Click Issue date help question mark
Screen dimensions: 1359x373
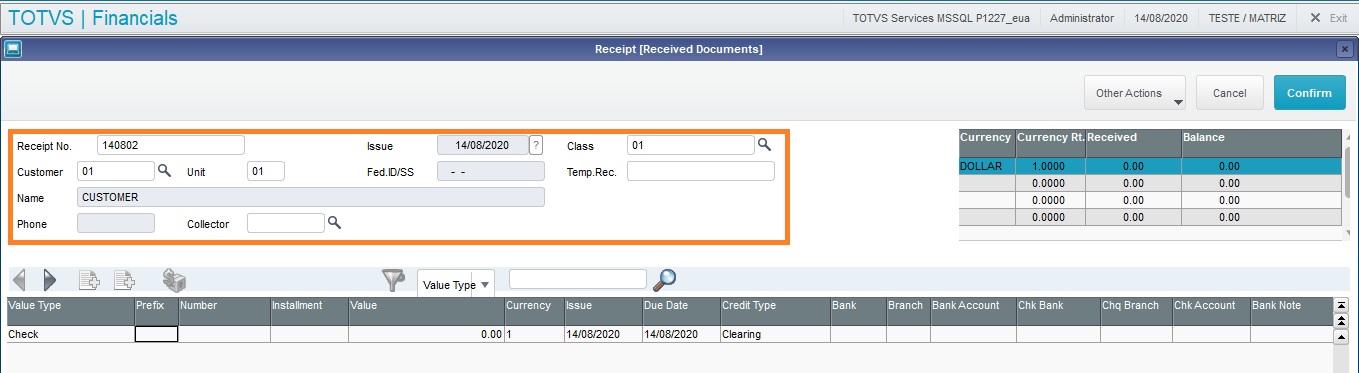[x=536, y=145]
